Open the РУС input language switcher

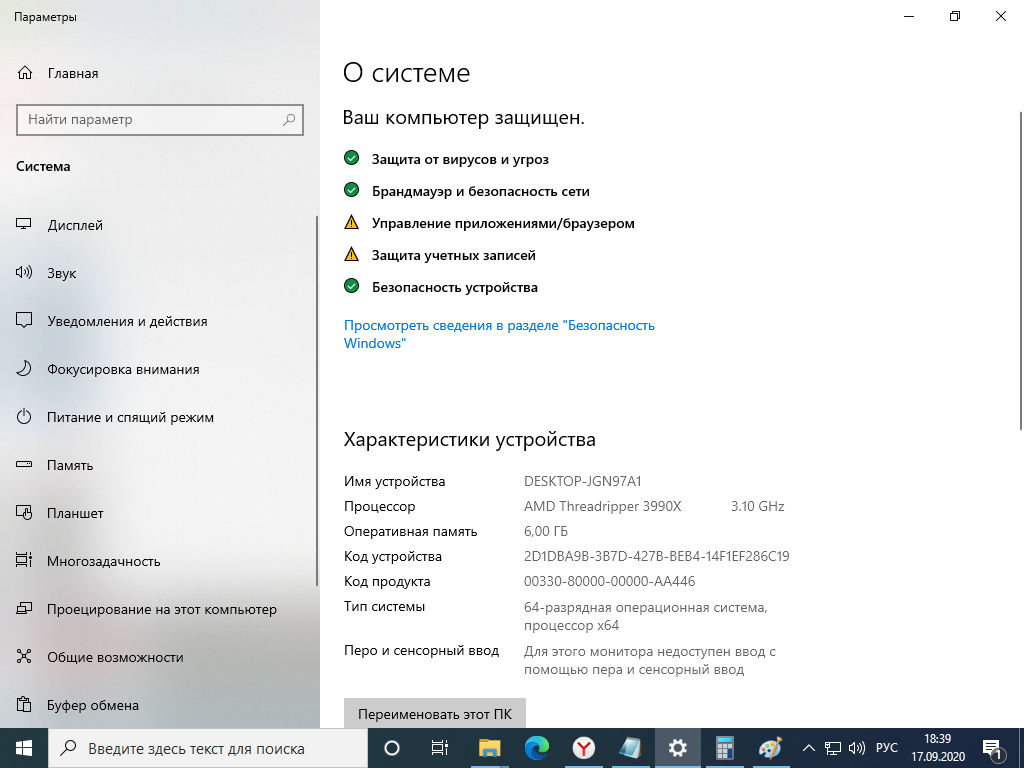(886, 748)
